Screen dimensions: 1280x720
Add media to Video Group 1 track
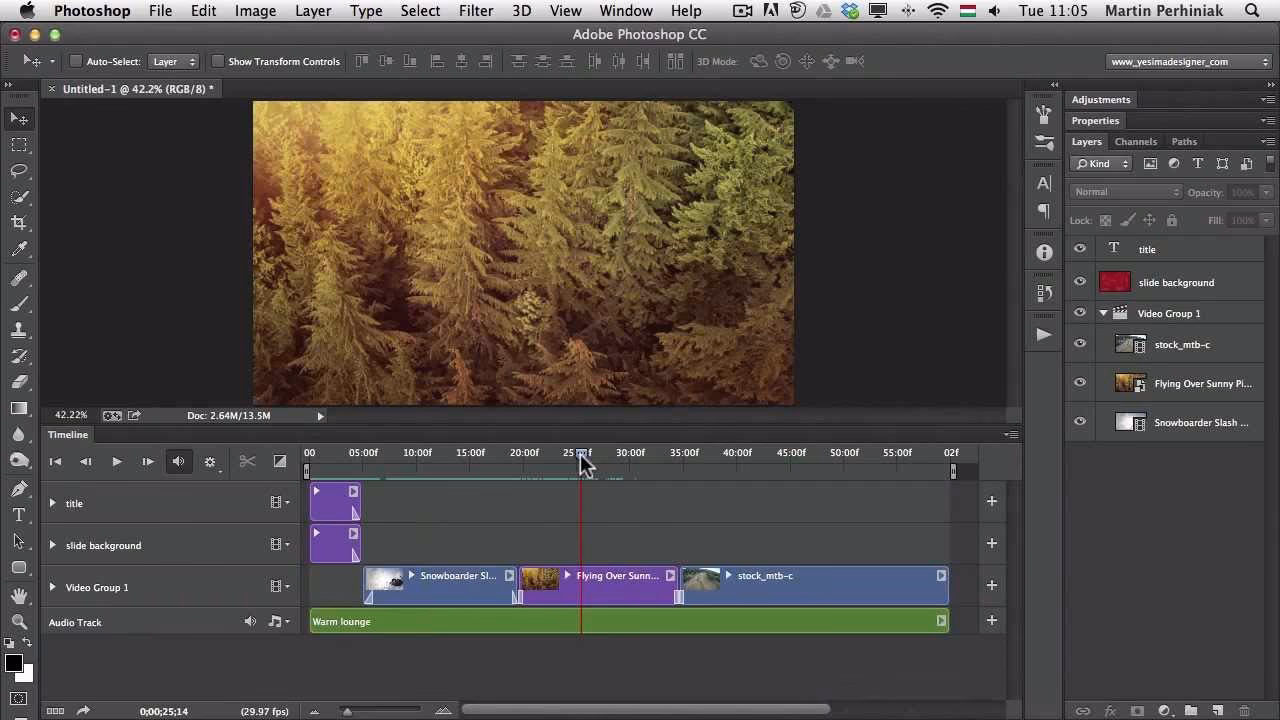(991, 585)
